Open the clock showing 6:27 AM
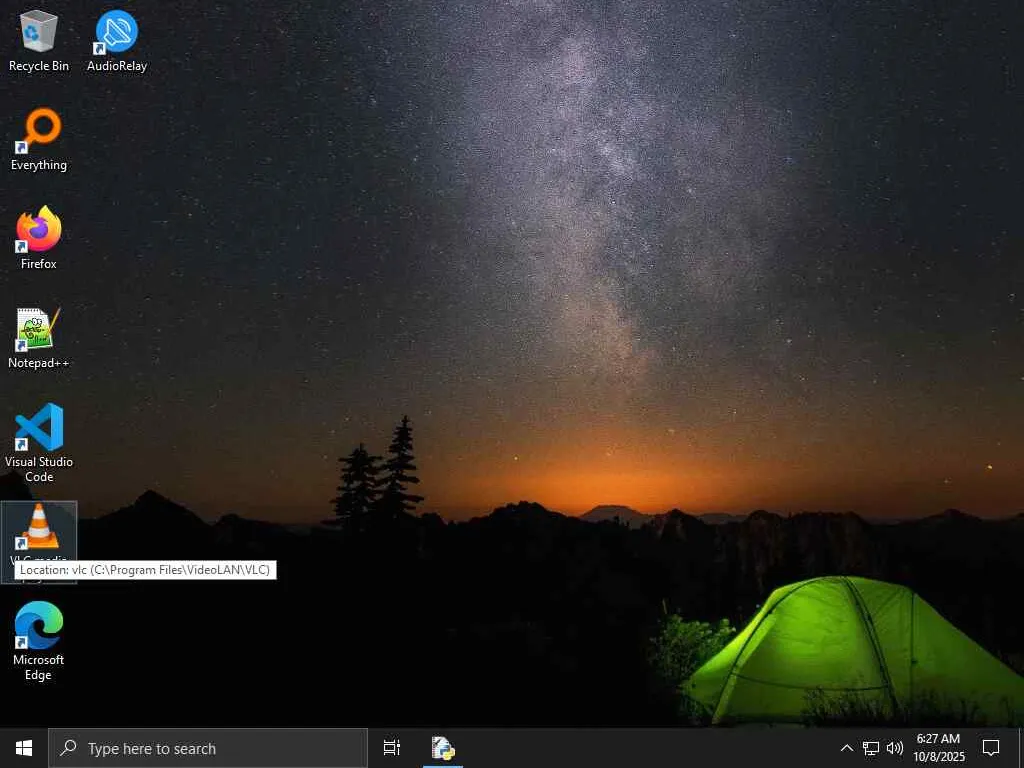This screenshot has width=1024, height=768. (938, 748)
